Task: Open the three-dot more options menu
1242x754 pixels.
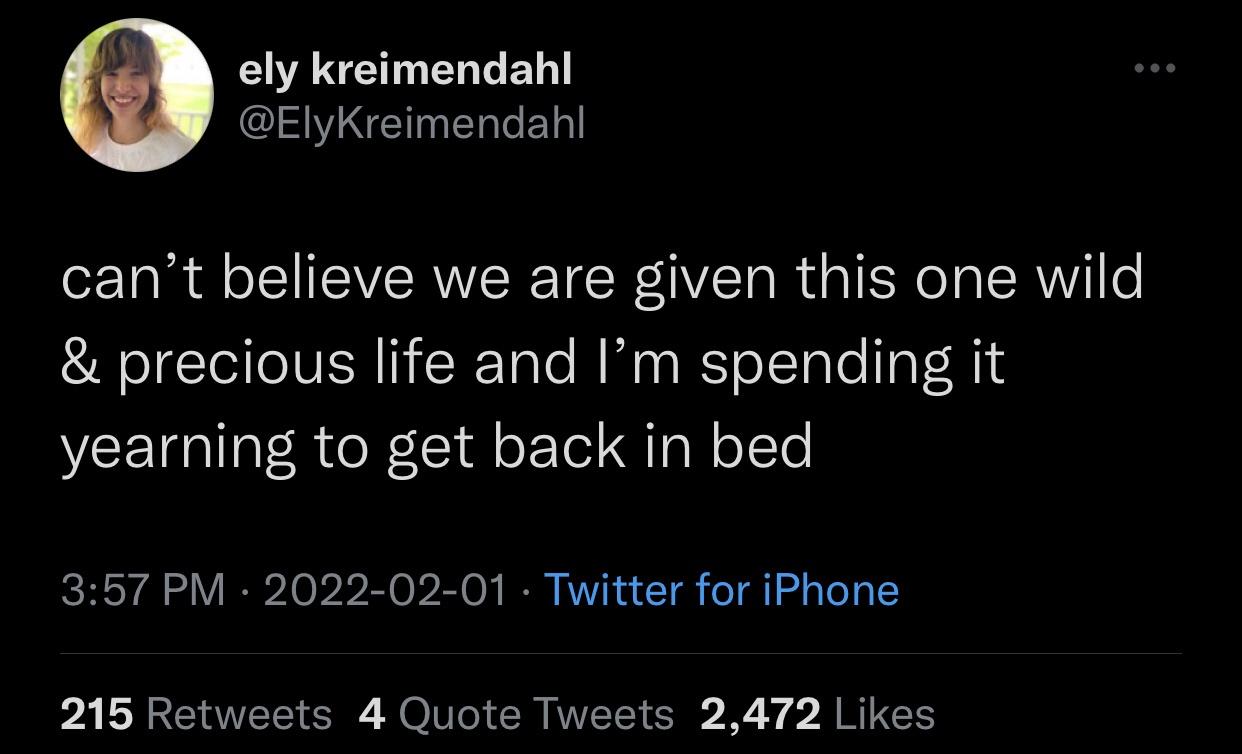Action: coord(1154,69)
